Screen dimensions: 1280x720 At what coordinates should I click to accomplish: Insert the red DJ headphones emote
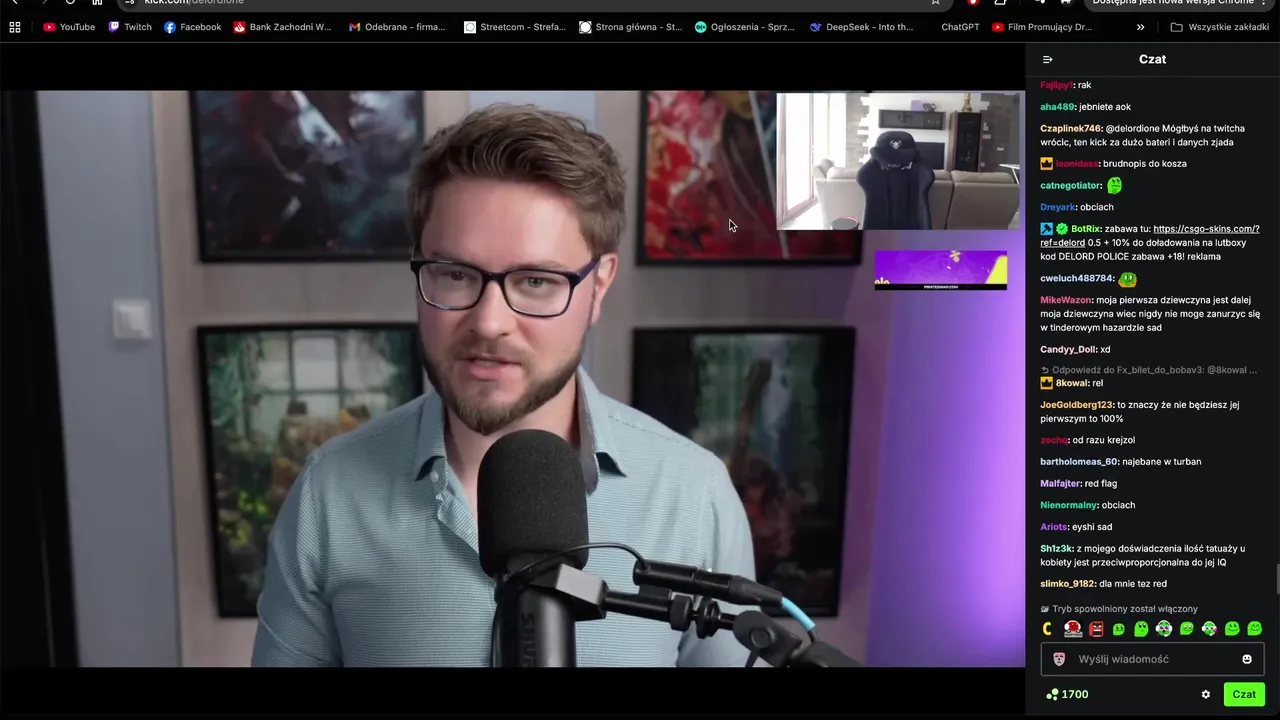click(1073, 629)
